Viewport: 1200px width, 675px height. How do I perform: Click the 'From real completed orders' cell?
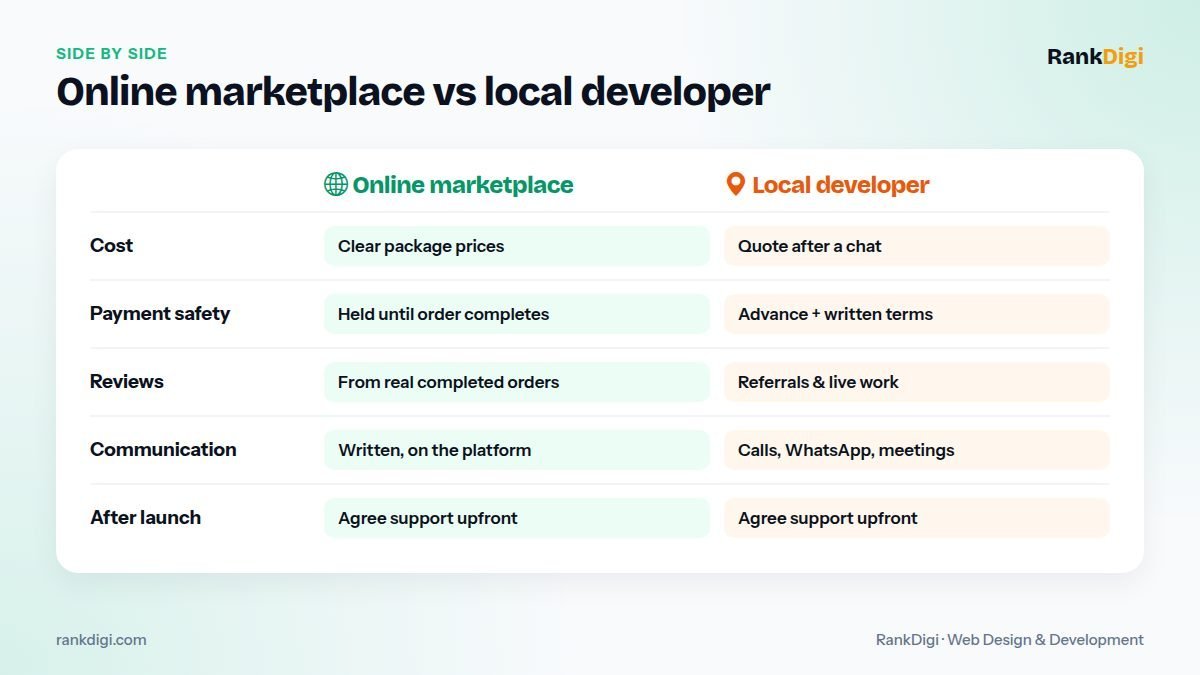coord(517,382)
